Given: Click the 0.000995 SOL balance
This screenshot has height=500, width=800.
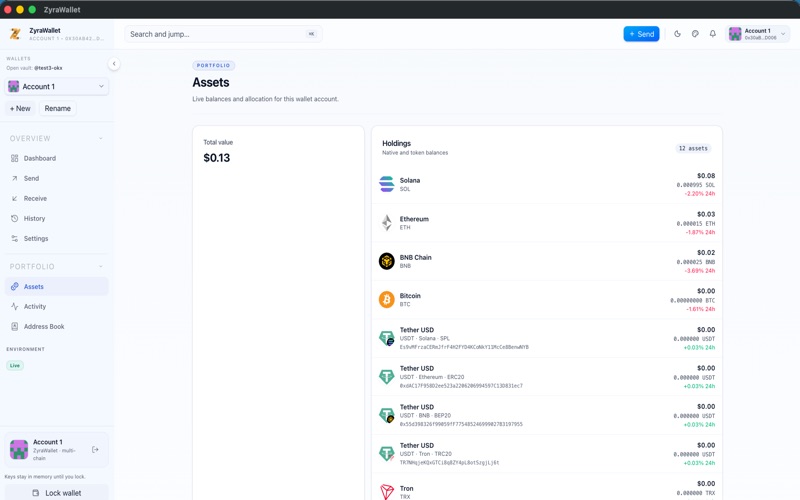Looking at the screenshot, I should (695, 185).
